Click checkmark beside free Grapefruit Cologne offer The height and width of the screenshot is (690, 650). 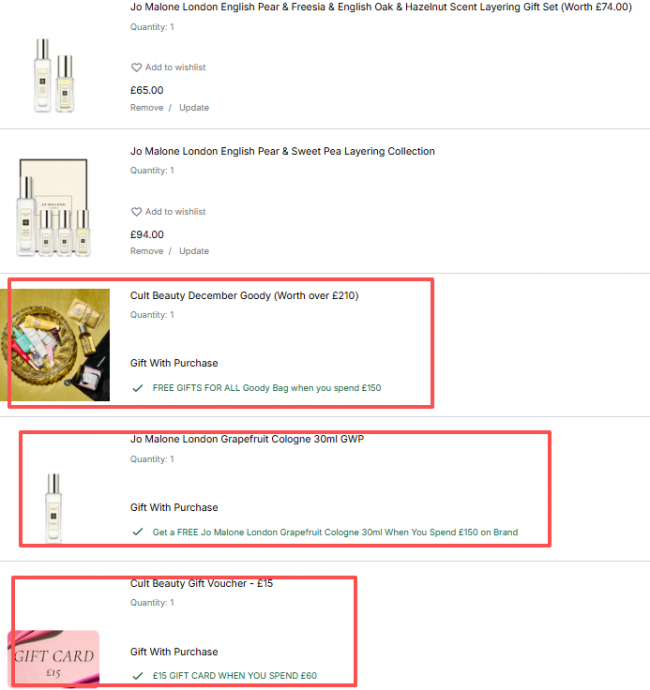(138, 532)
